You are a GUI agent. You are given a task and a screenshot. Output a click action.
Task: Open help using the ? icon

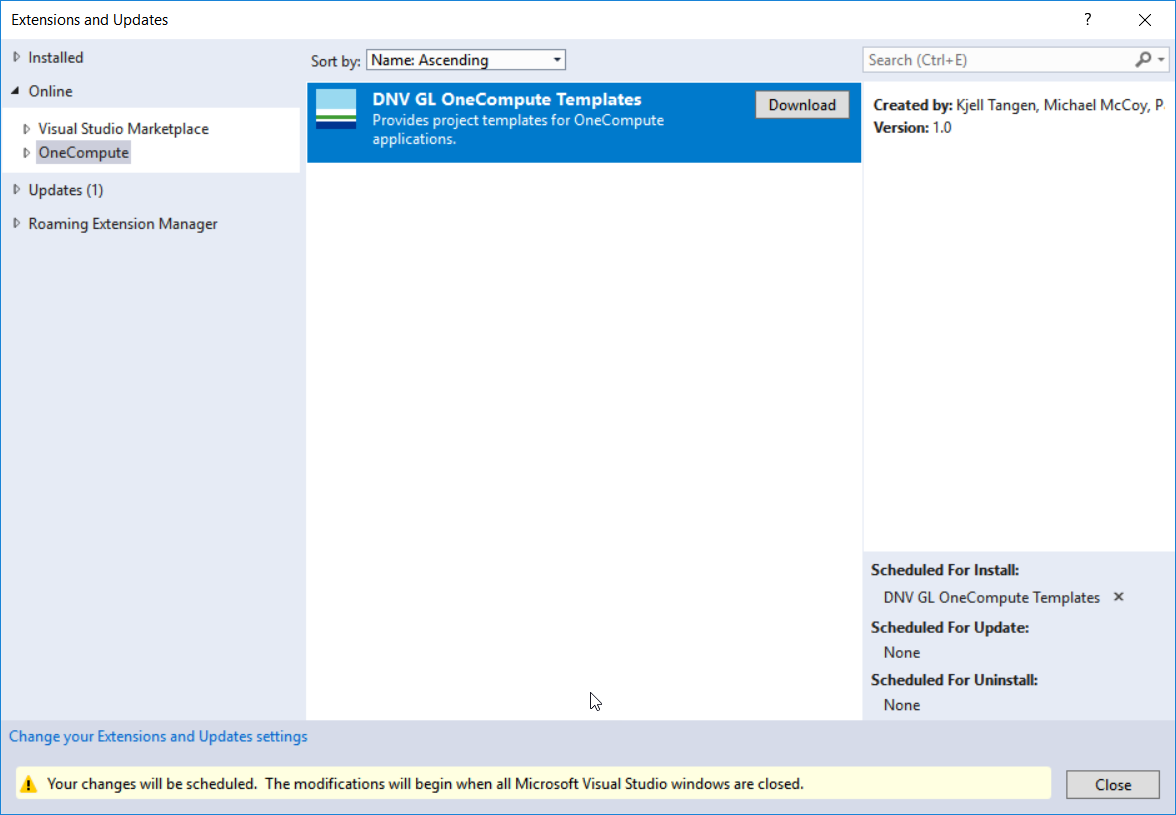click(1087, 19)
